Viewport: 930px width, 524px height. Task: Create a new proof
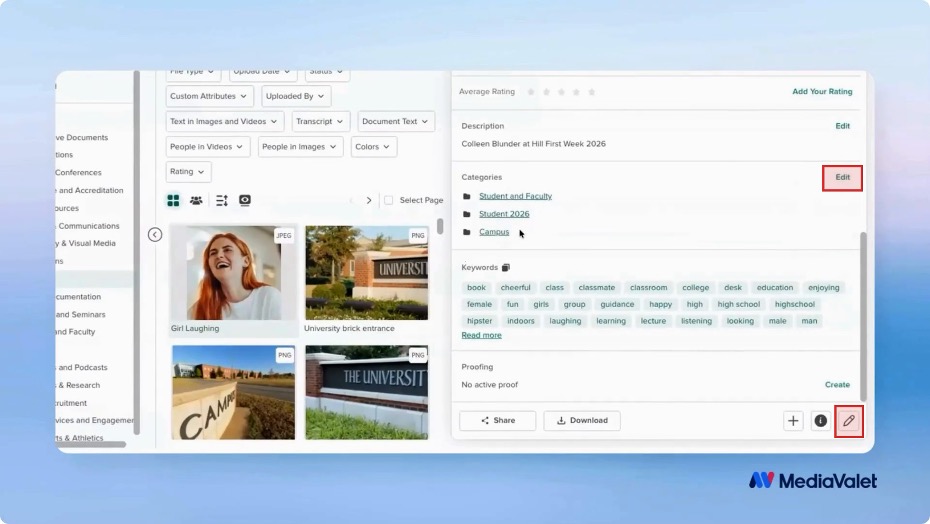point(837,385)
